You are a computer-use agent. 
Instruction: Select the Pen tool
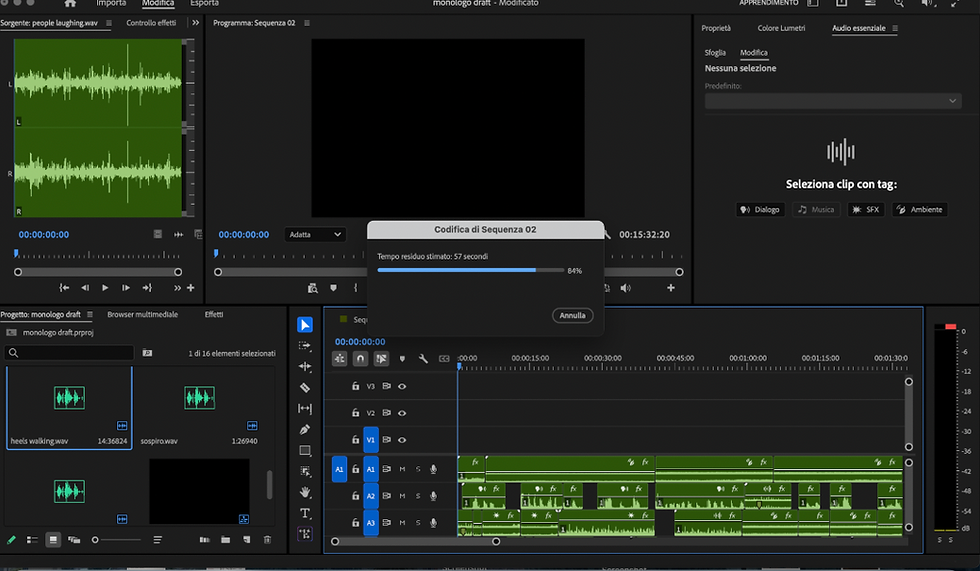[305, 430]
